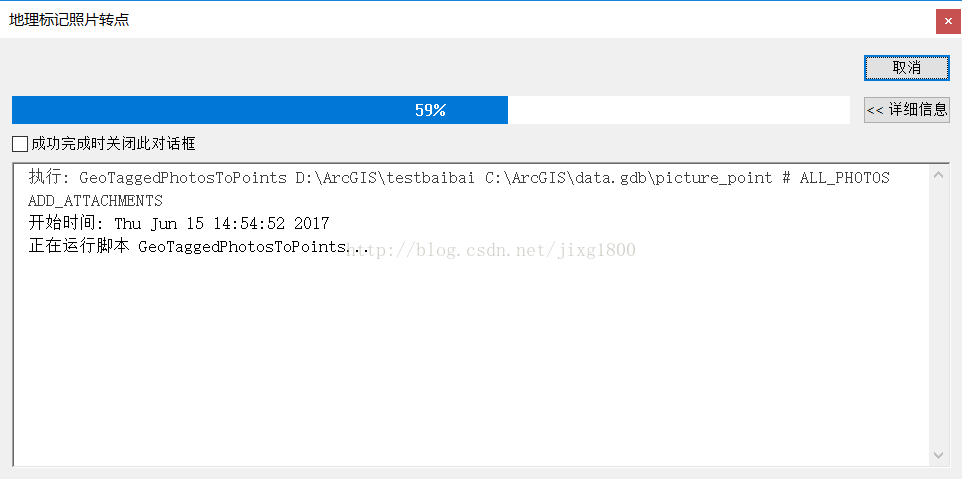The image size is (962, 479).
Task: Click the blue filled part of progress bar
Action: click(260, 110)
